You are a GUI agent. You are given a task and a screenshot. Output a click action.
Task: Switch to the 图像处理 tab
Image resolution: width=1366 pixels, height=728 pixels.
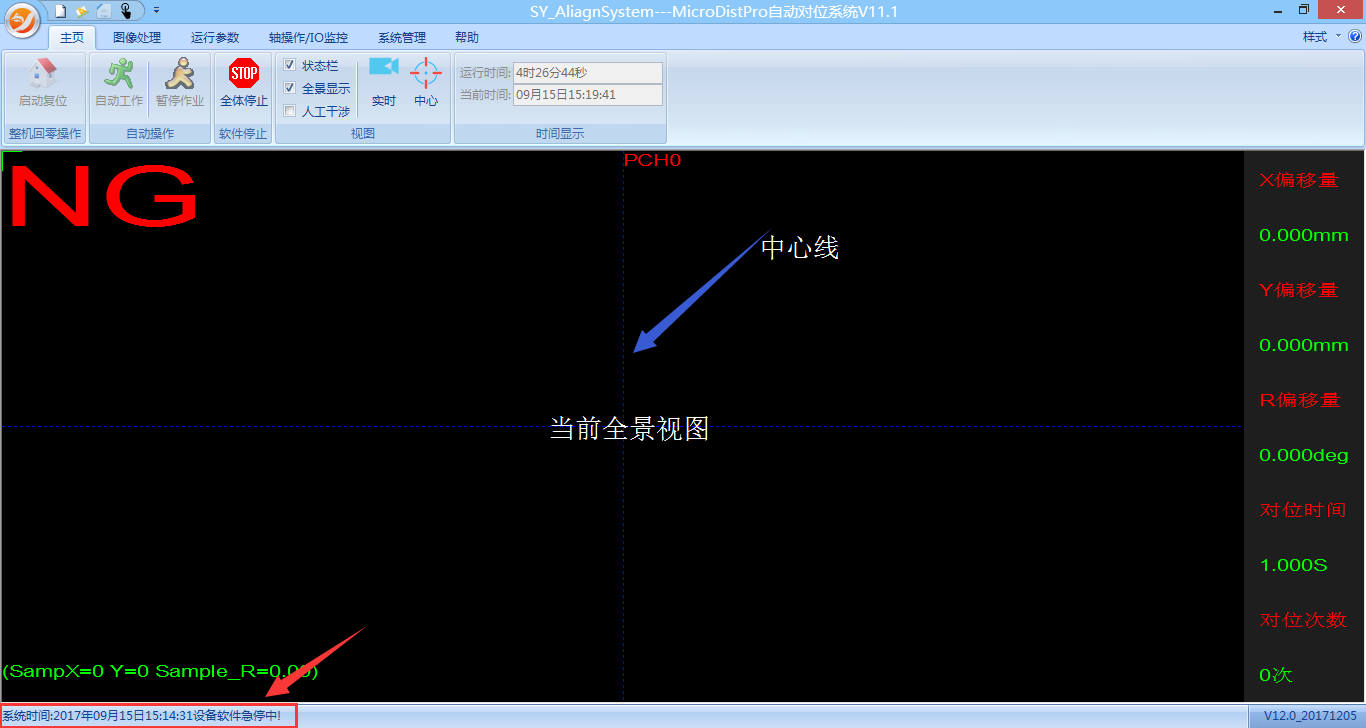[137, 38]
